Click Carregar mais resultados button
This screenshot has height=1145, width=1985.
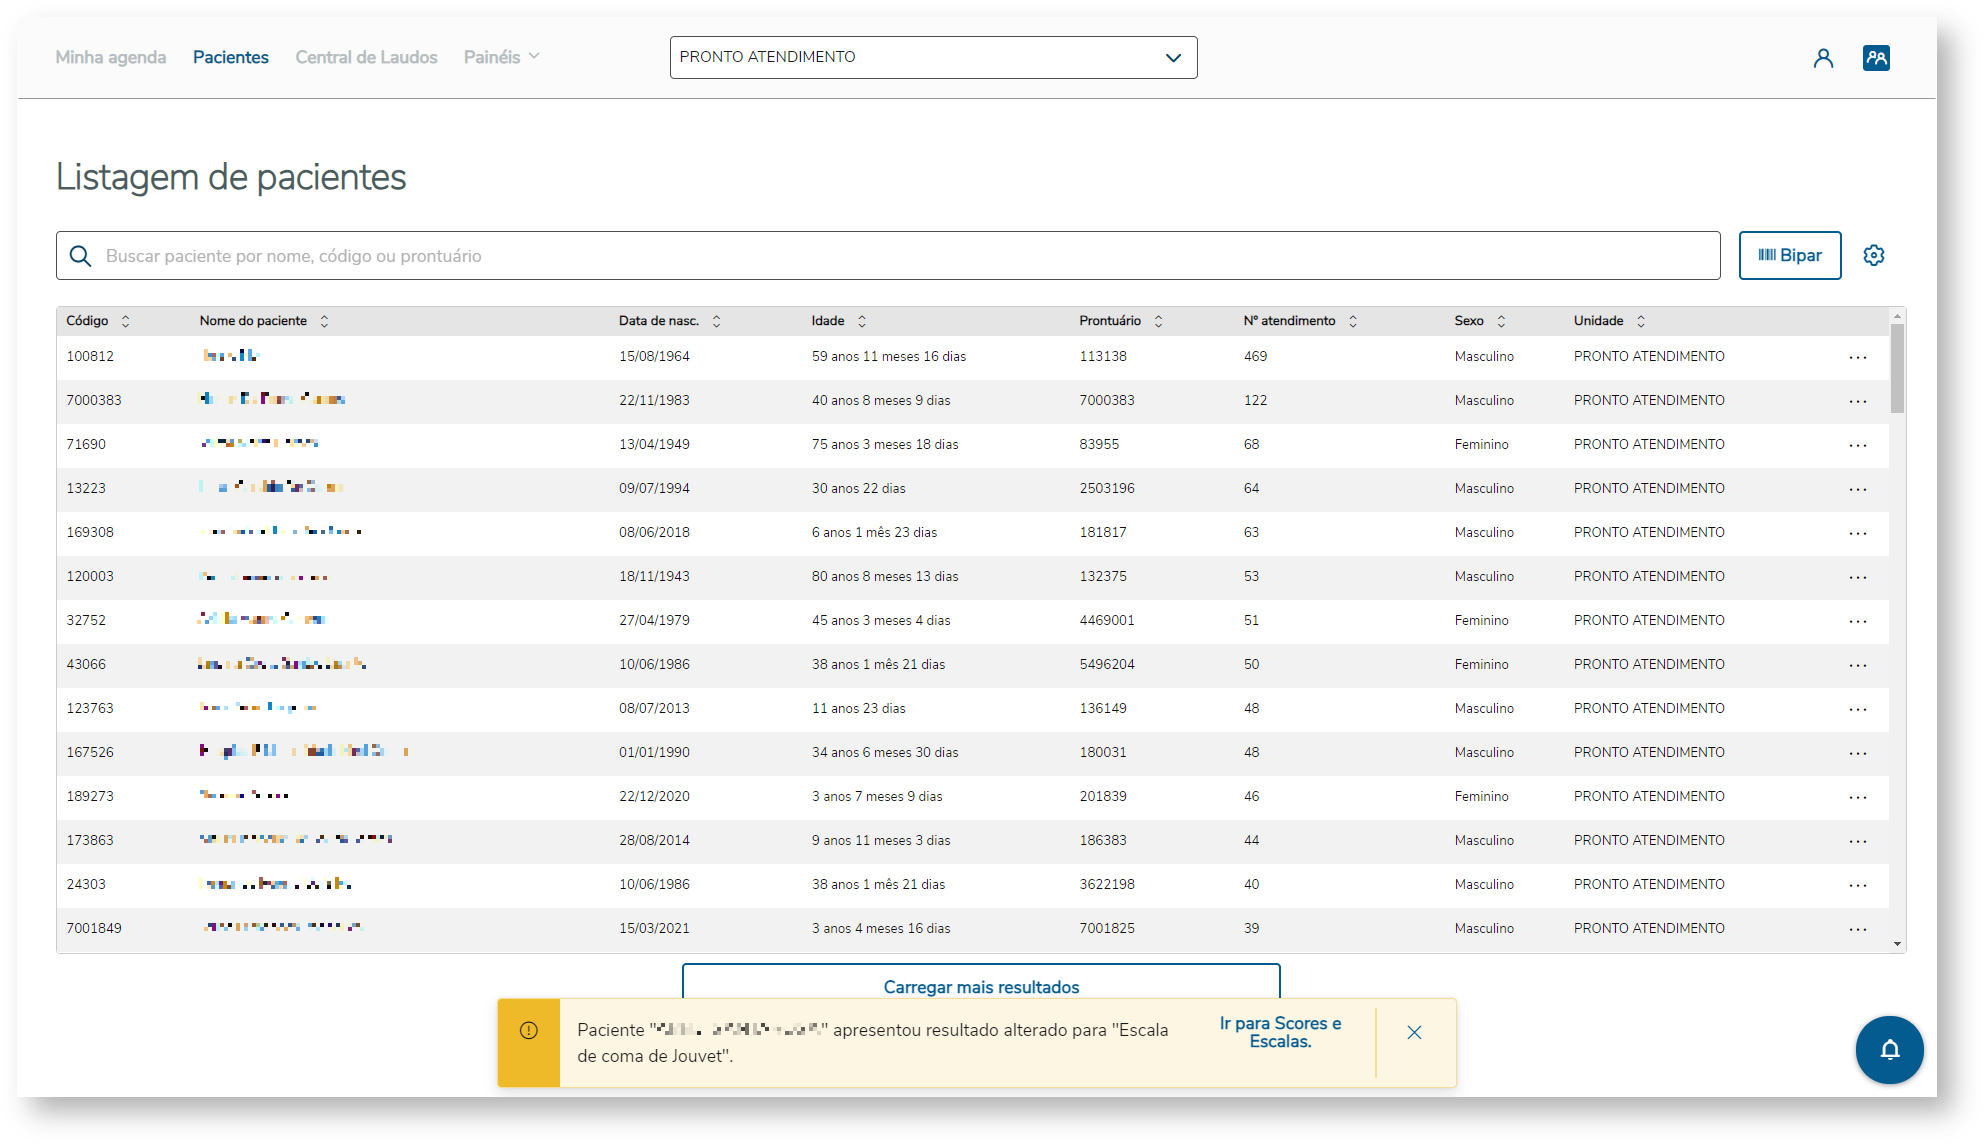tap(980, 986)
